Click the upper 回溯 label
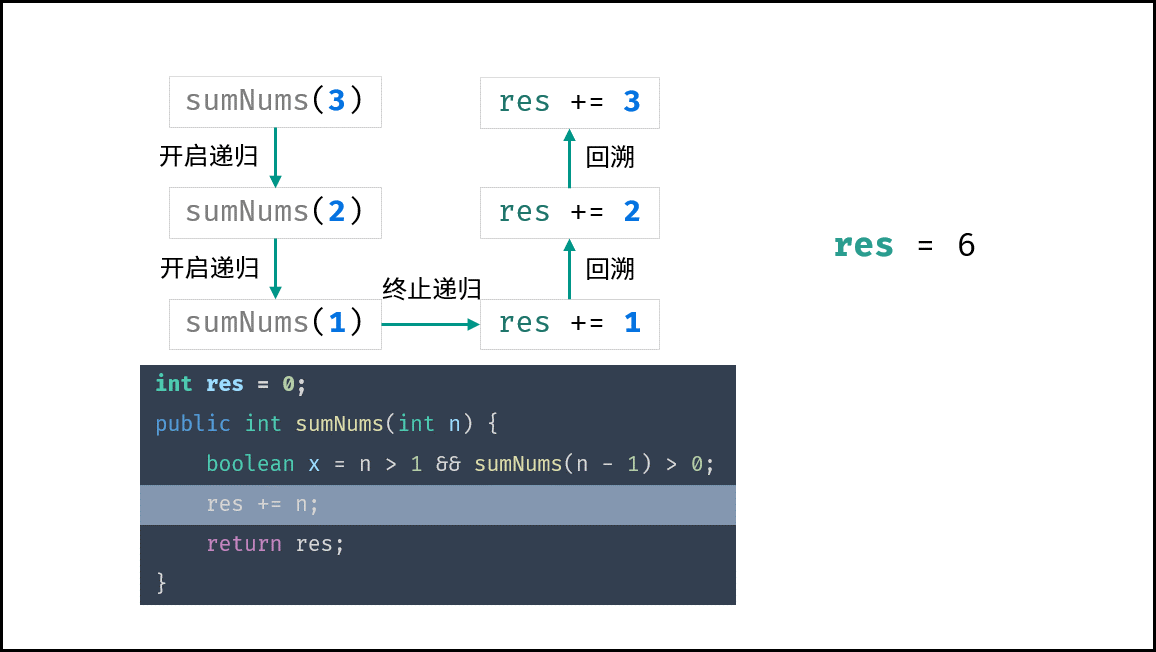Viewport: 1156px width, 652px height. tap(610, 157)
